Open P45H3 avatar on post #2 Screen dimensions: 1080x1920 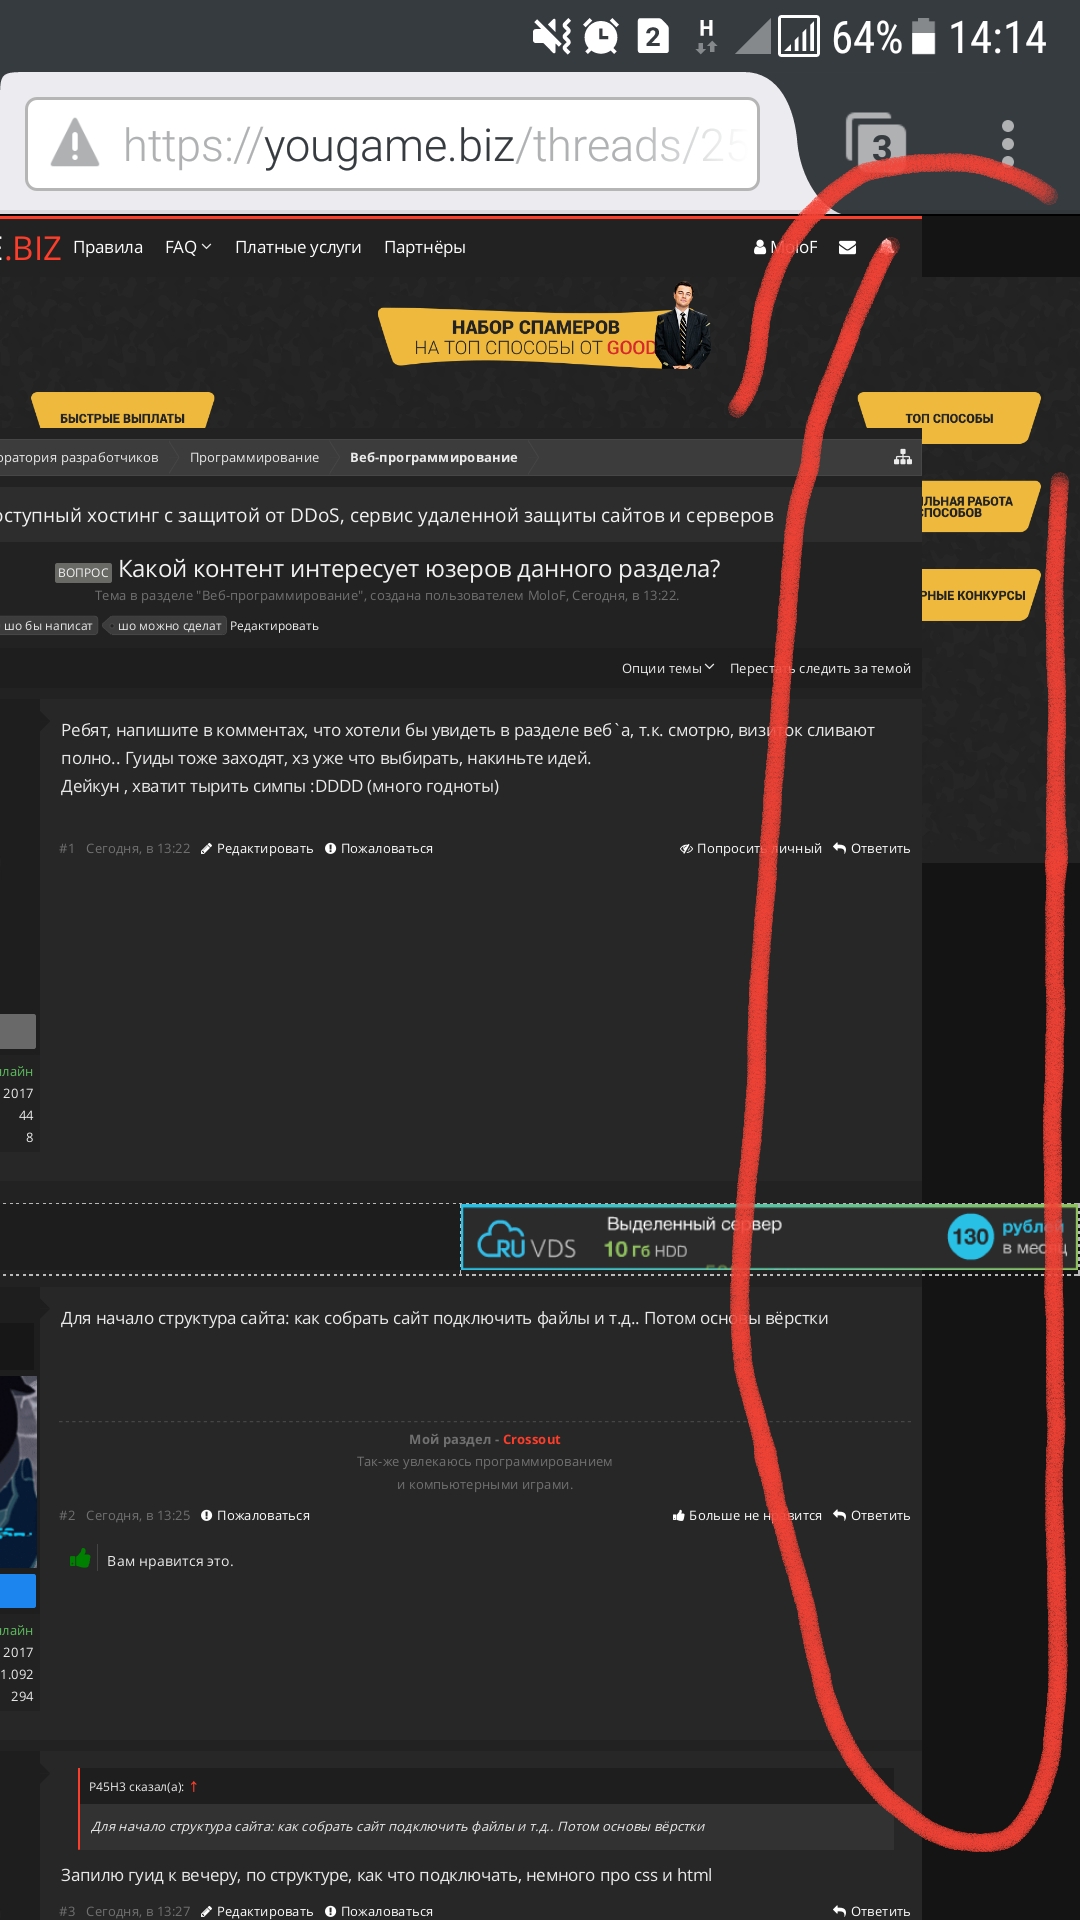18,1472
